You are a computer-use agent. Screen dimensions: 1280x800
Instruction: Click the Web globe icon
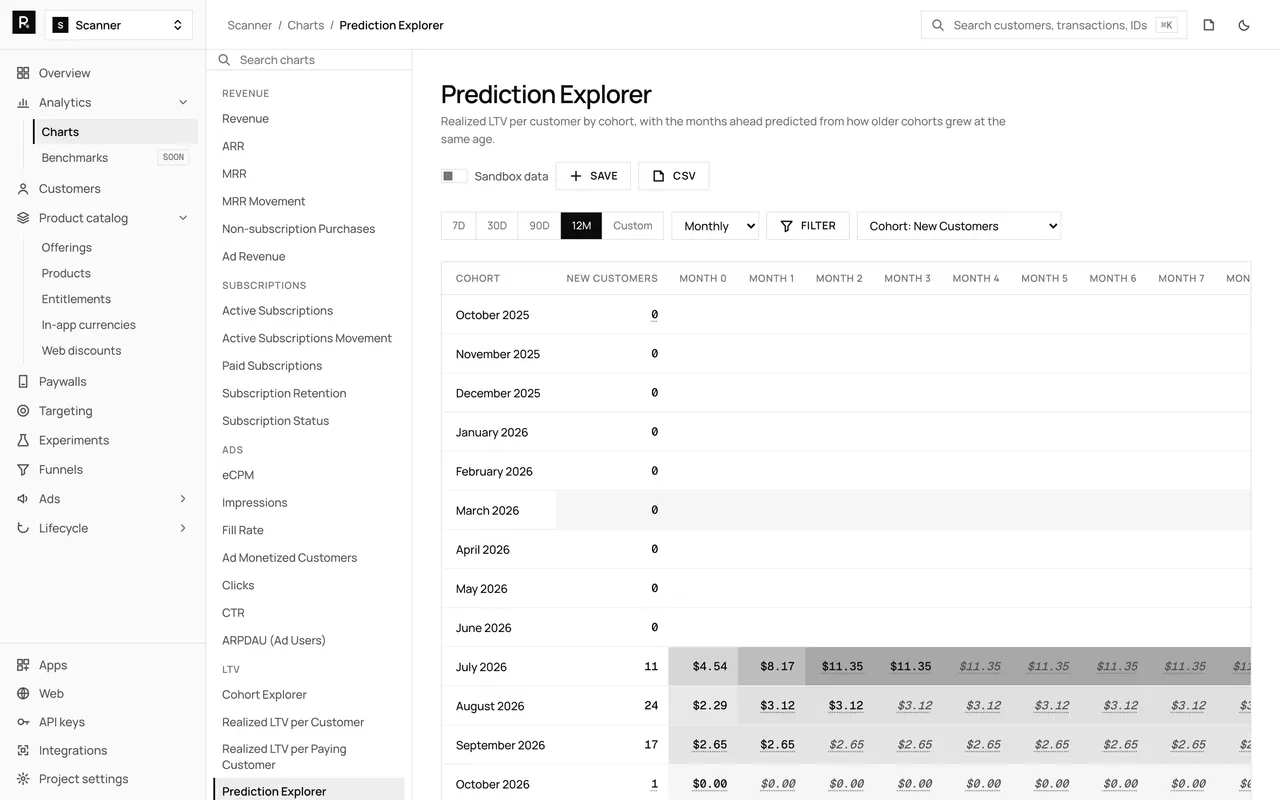pos(23,693)
